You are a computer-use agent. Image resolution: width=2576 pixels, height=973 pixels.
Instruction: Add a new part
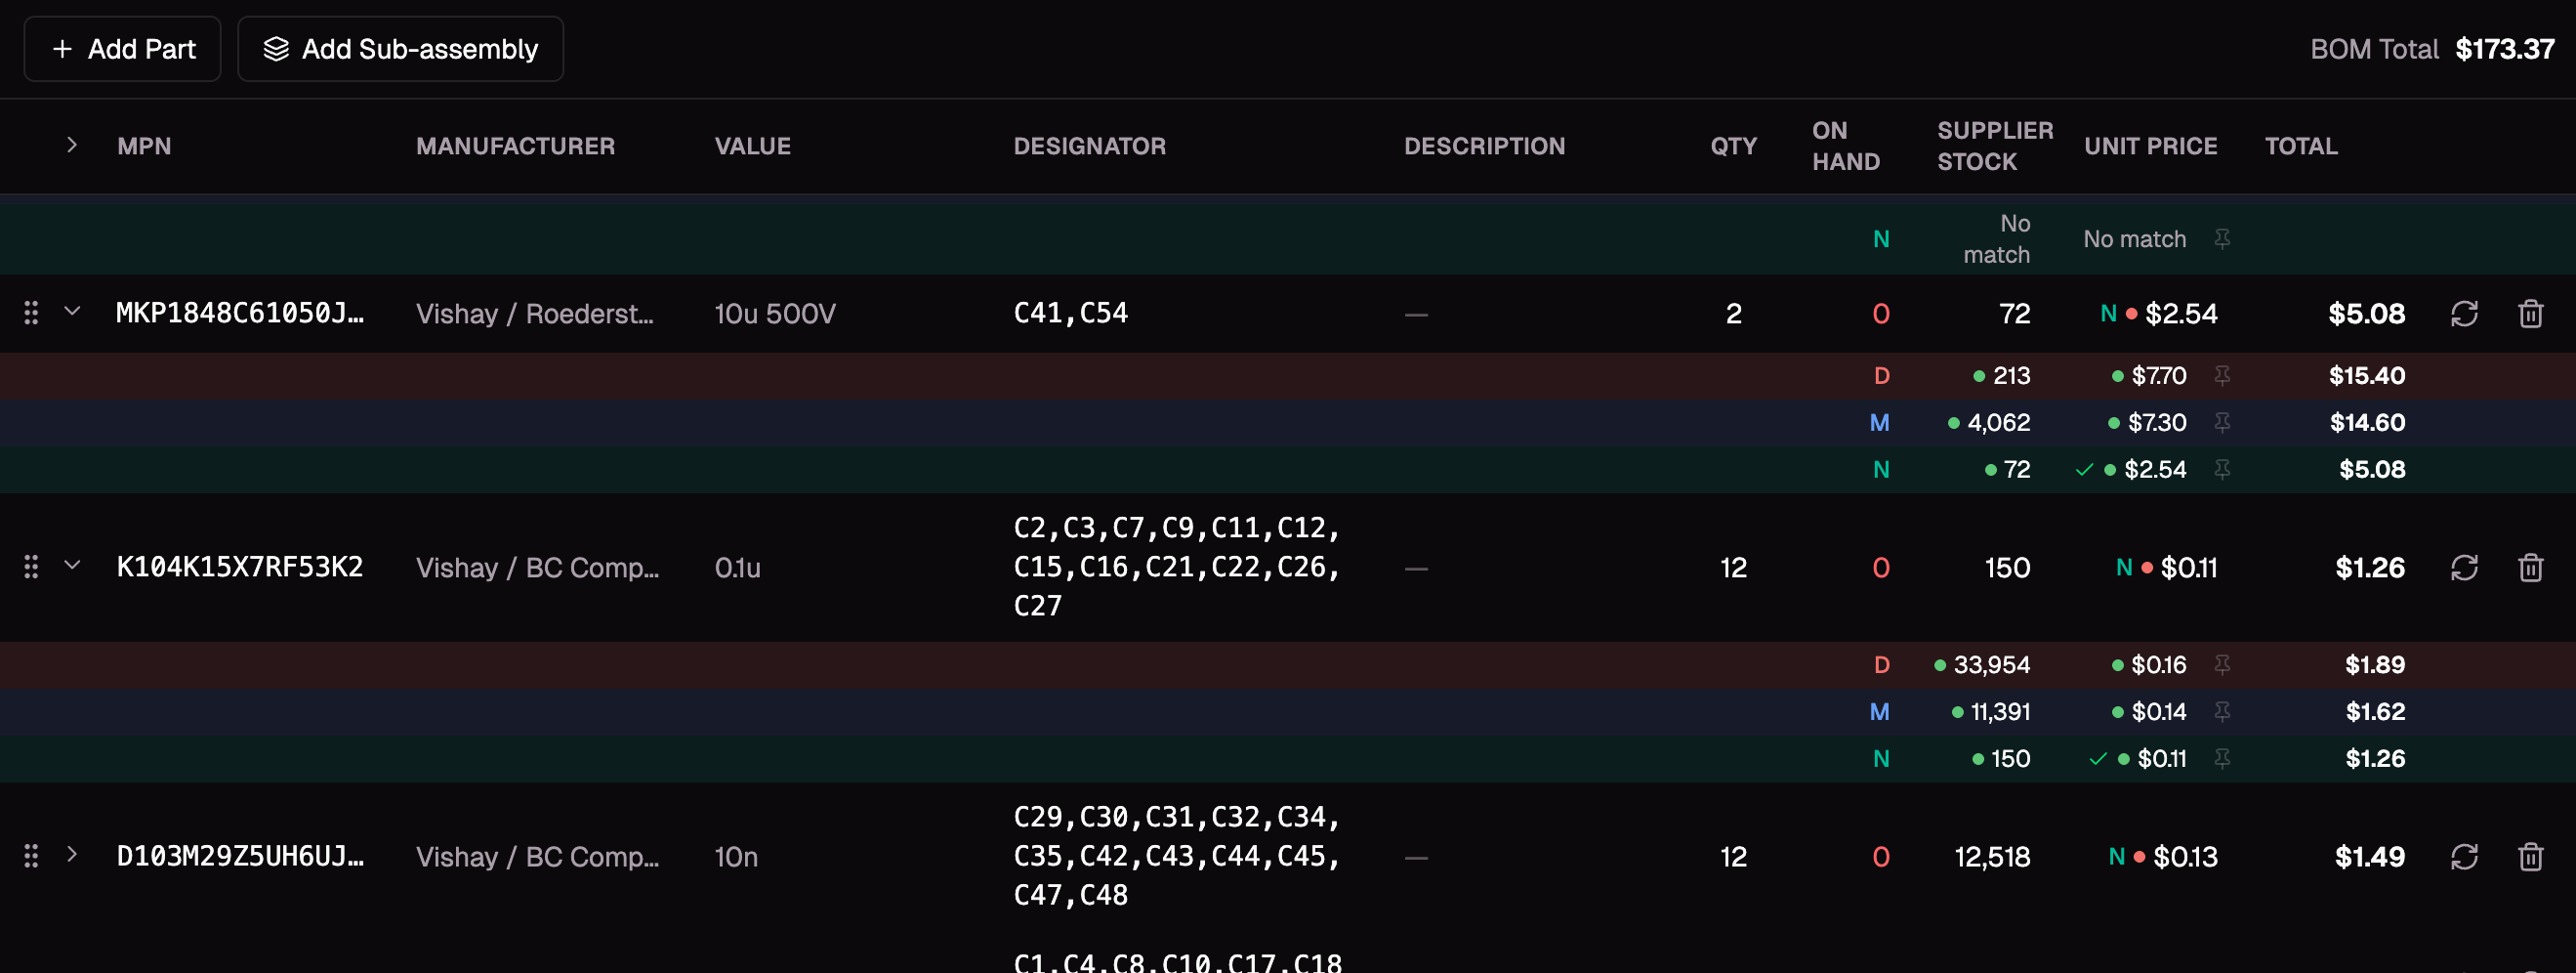coord(121,48)
